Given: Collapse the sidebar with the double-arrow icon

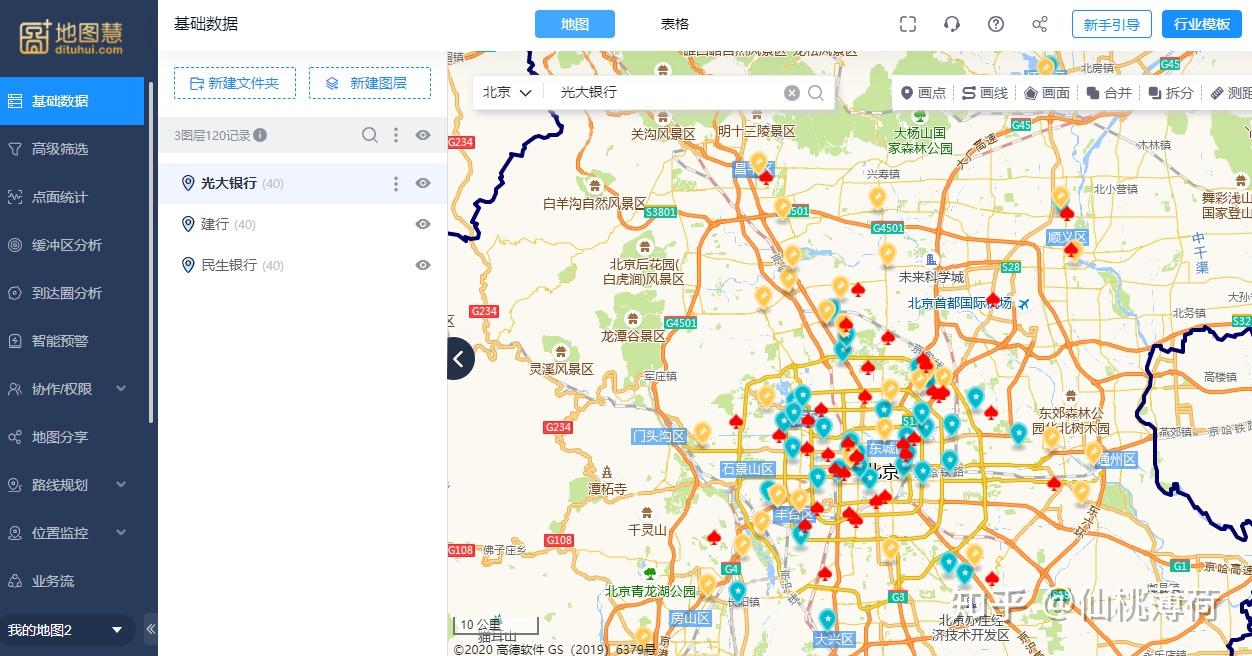Looking at the screenshot, I should coord(151,629).
